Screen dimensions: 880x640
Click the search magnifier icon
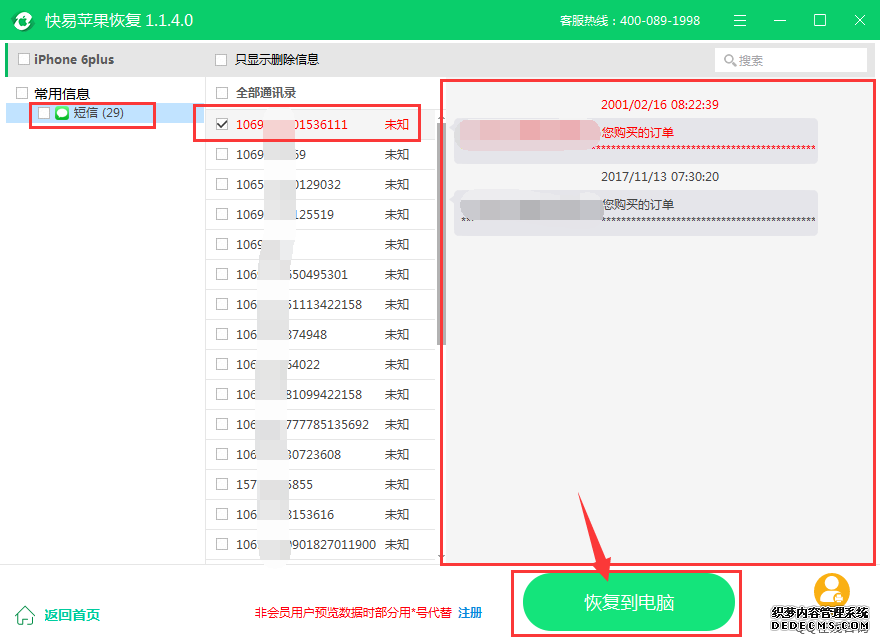pos(730,60)
